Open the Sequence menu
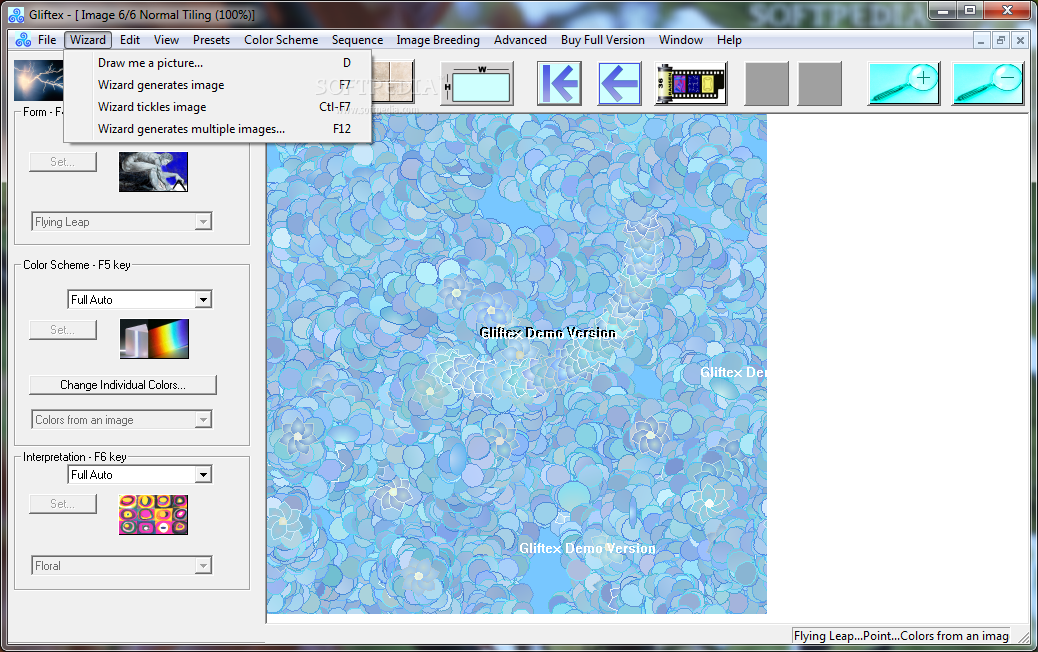This screenshot has width=1038, height=652. [357, 40]
